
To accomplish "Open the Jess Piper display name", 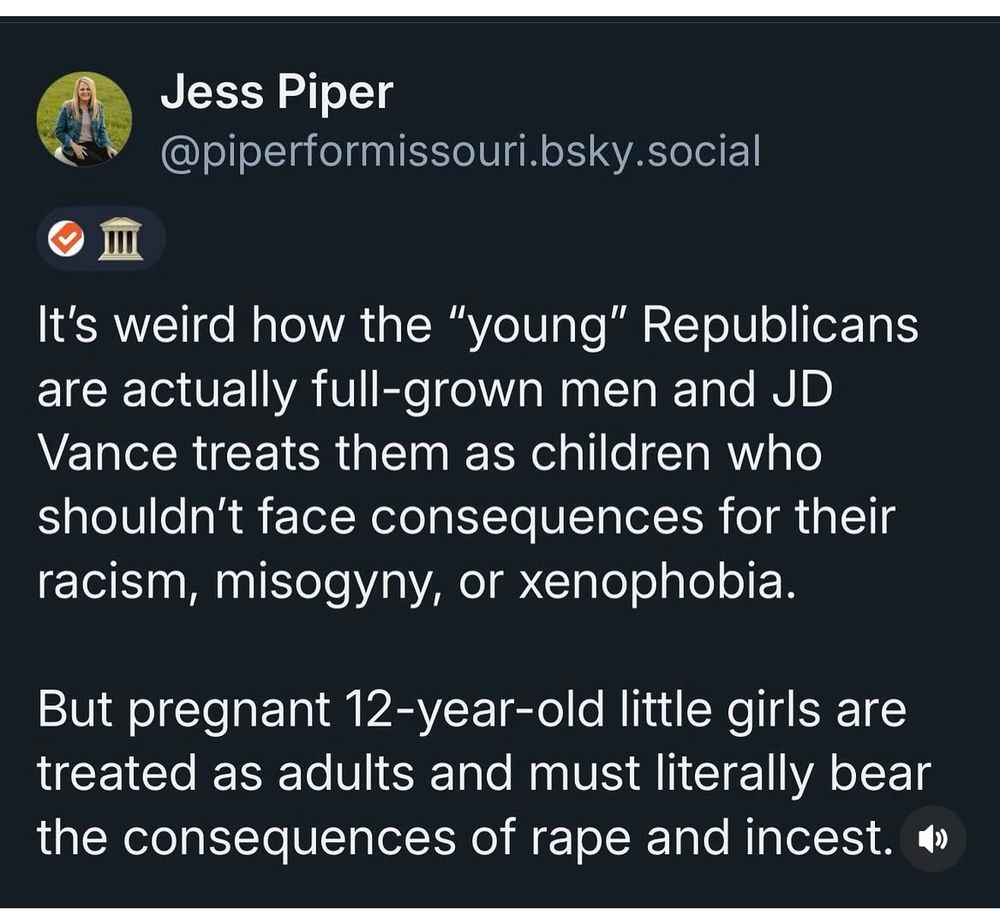I will pos(277,92).
